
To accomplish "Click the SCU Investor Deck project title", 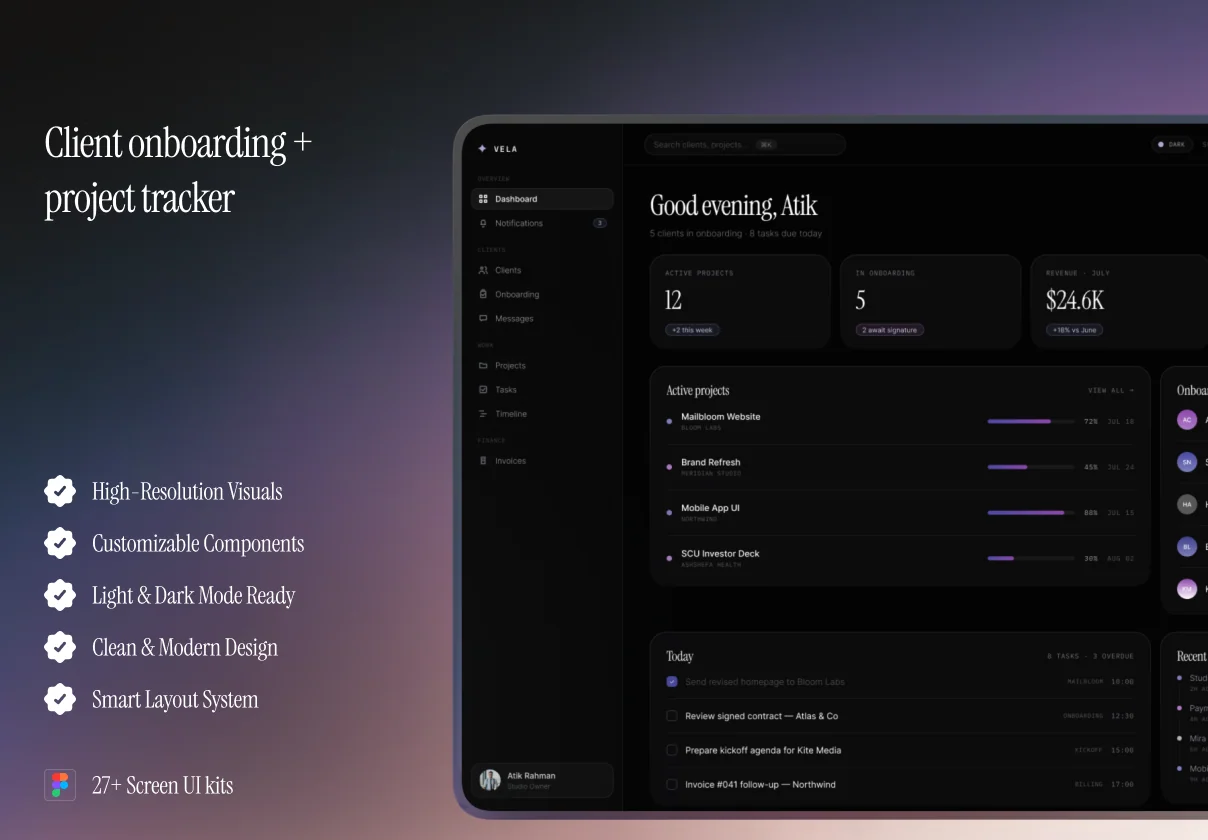I will click(720, 553).
